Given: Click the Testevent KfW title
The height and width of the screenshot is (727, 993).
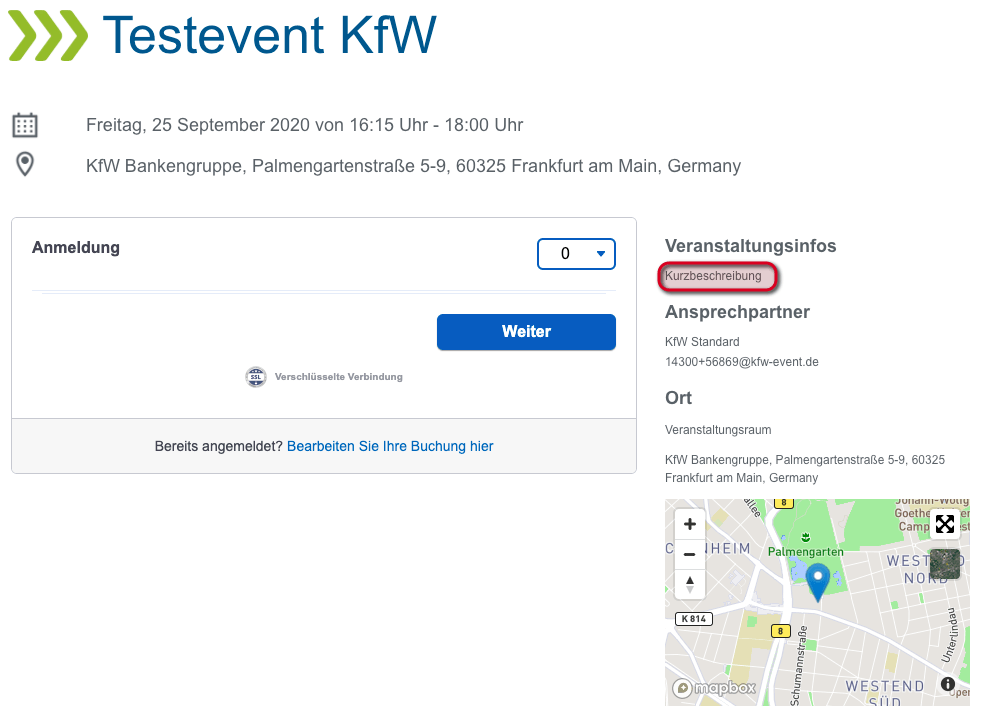Looking at the screenshot, I should tap(270, 35).
